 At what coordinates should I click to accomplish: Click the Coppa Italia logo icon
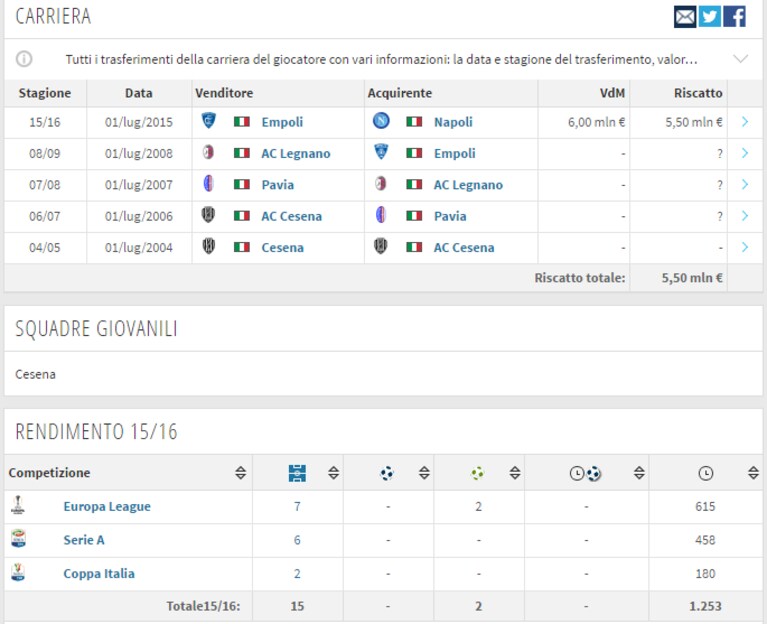pyautogui.click(x=18, y=572)
